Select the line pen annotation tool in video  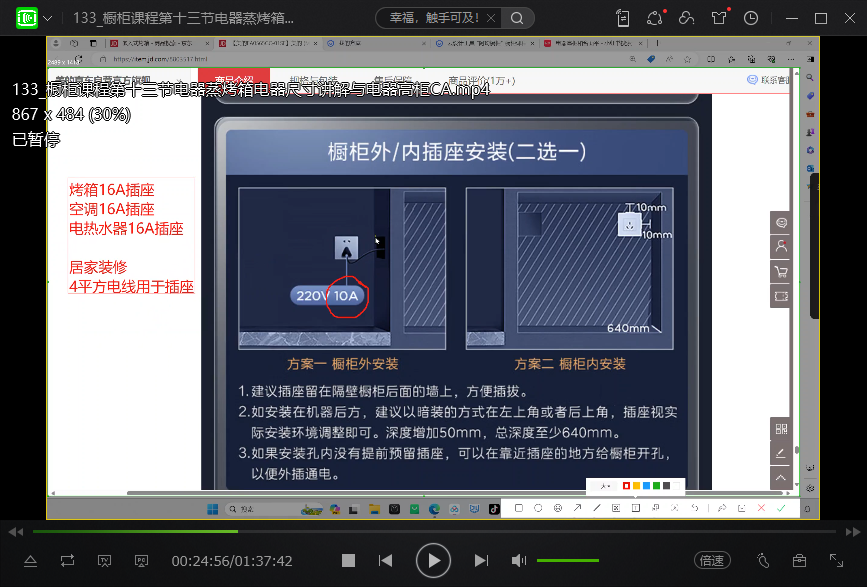click(x=597, y=508)
